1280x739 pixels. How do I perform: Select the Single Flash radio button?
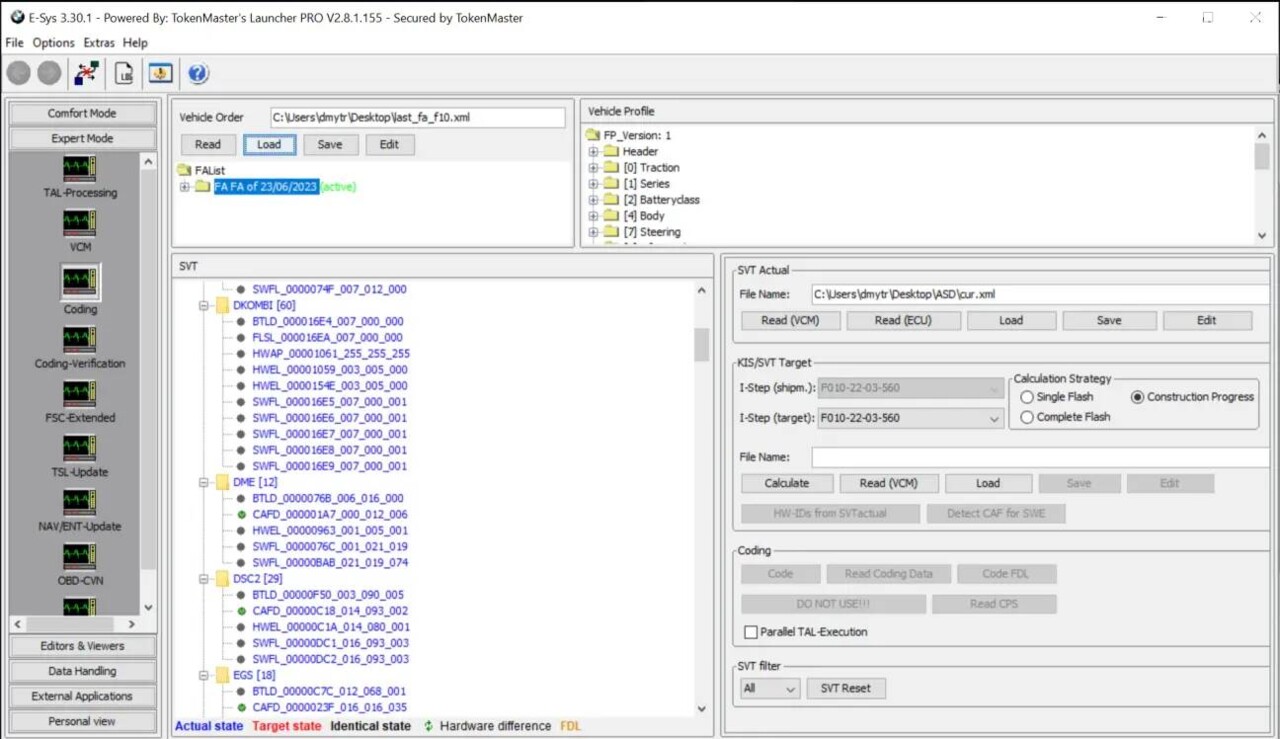(1027, 397)
